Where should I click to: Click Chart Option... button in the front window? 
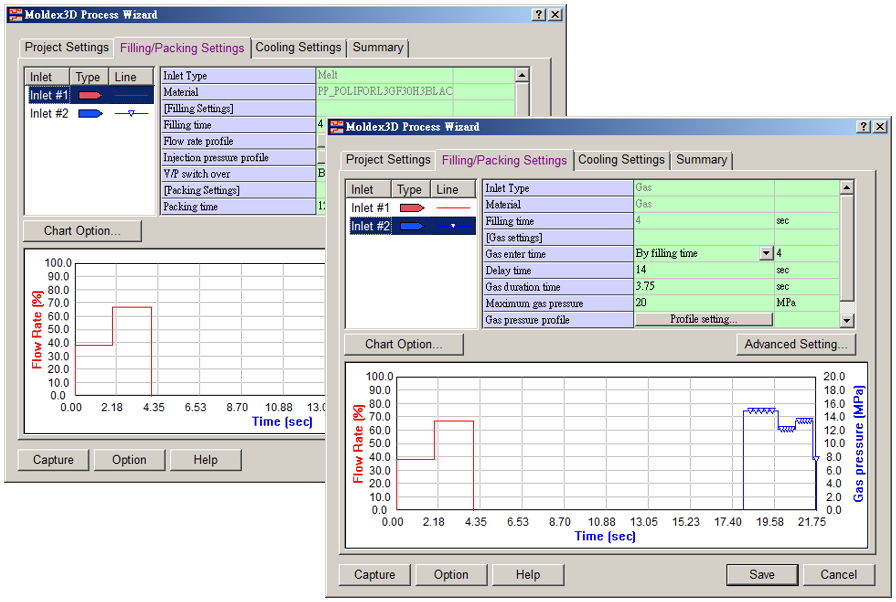point(403,344)
